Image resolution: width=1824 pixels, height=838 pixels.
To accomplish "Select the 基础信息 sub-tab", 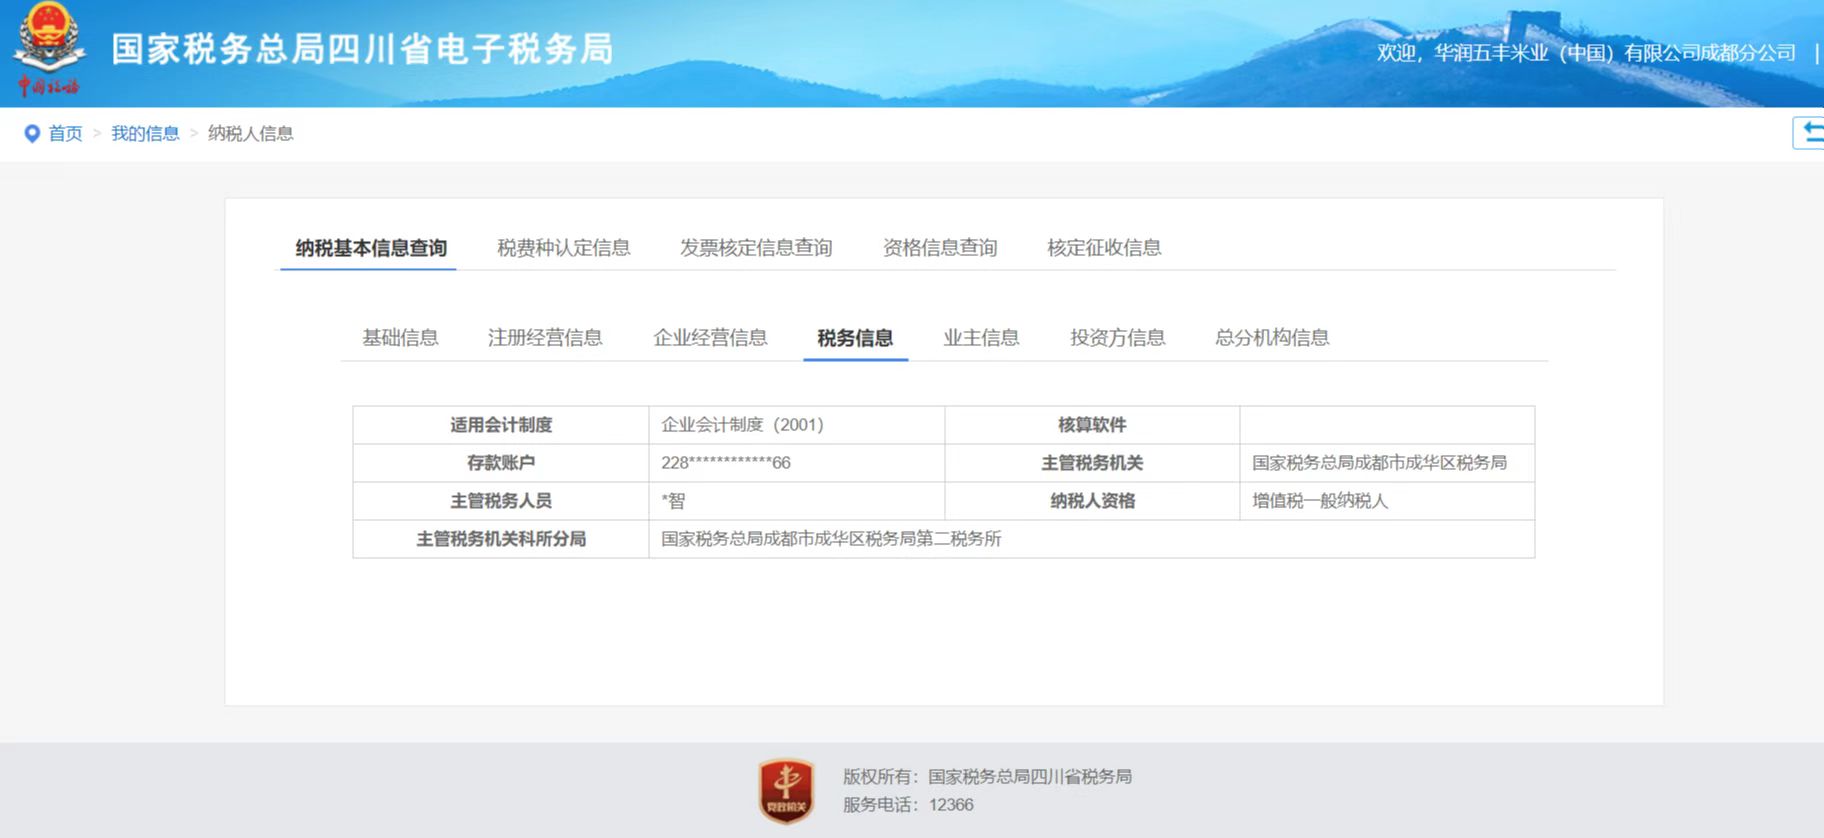I will pos(400,338).
